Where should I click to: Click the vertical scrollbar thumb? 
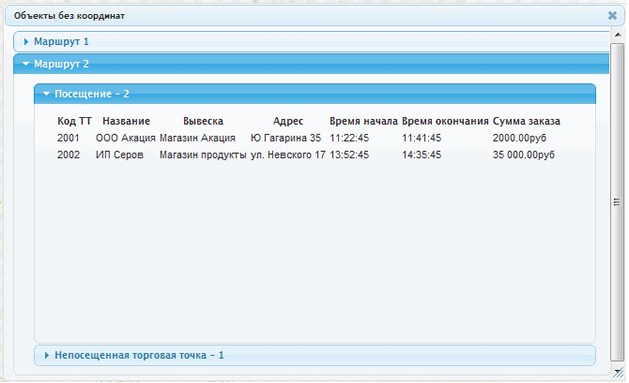617,202
